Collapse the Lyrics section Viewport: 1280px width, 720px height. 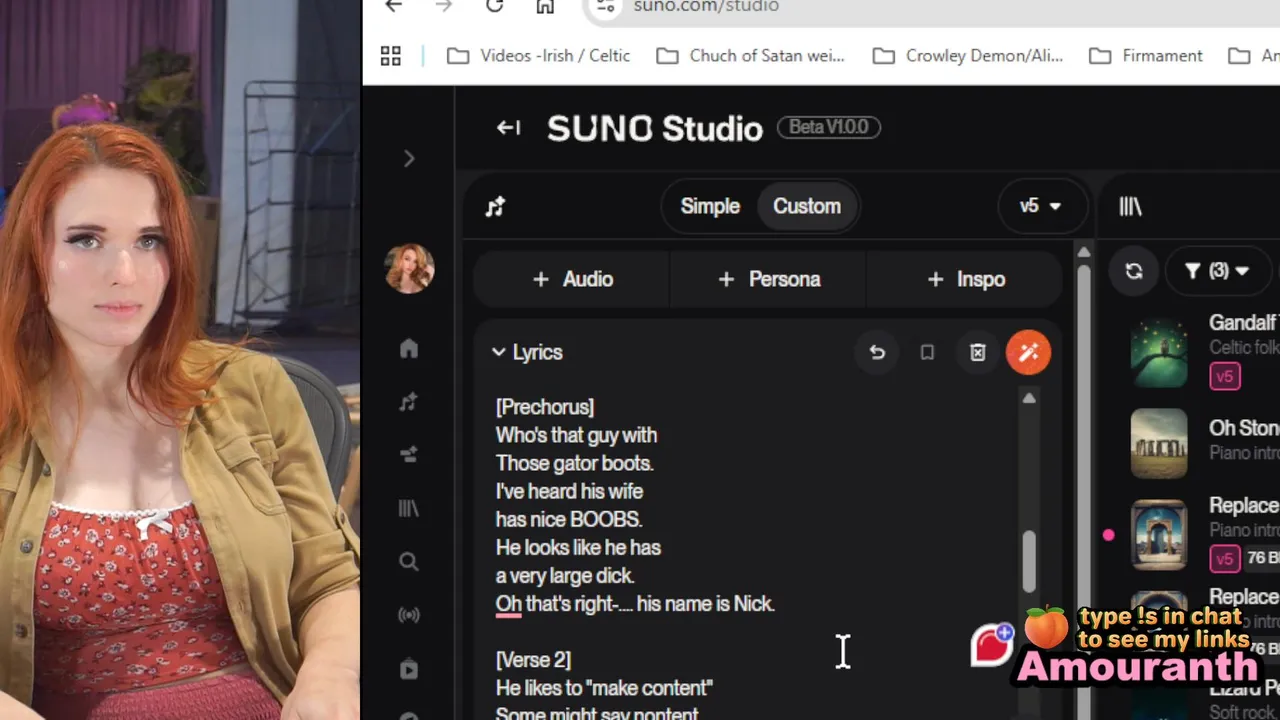527,352
